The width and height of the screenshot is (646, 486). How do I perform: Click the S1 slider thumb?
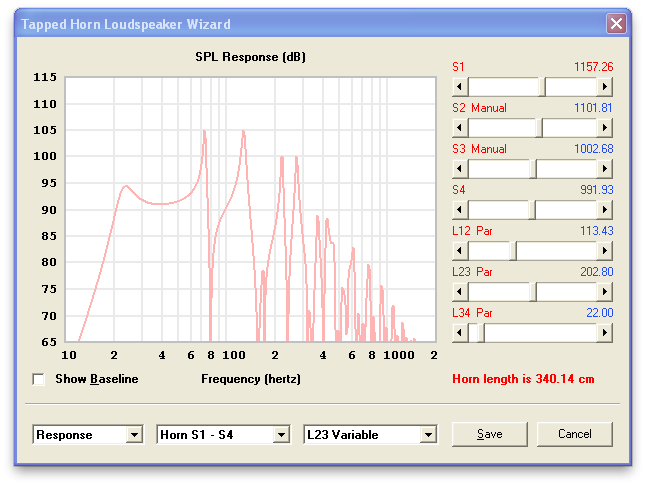pos(542,87)
